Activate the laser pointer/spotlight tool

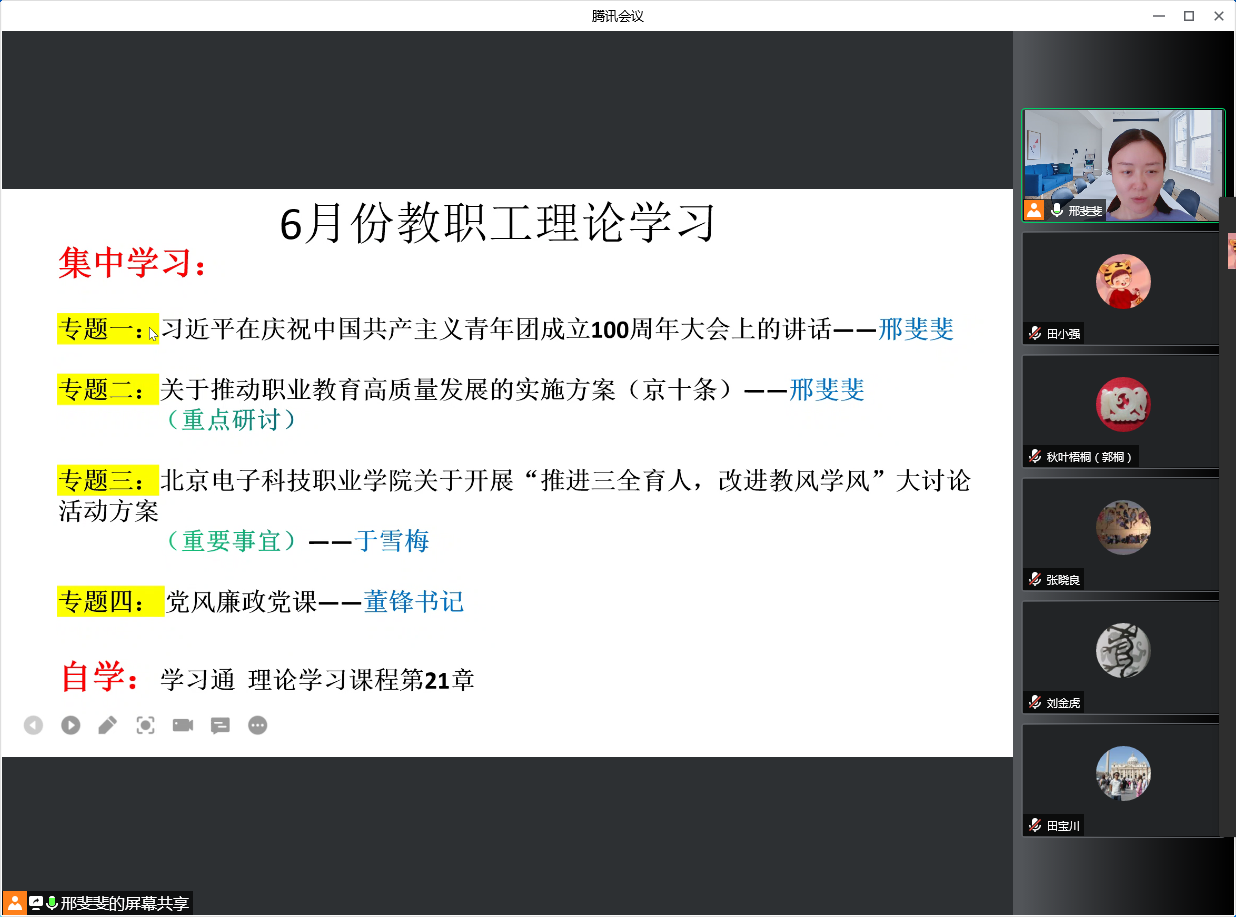(145, 725)
